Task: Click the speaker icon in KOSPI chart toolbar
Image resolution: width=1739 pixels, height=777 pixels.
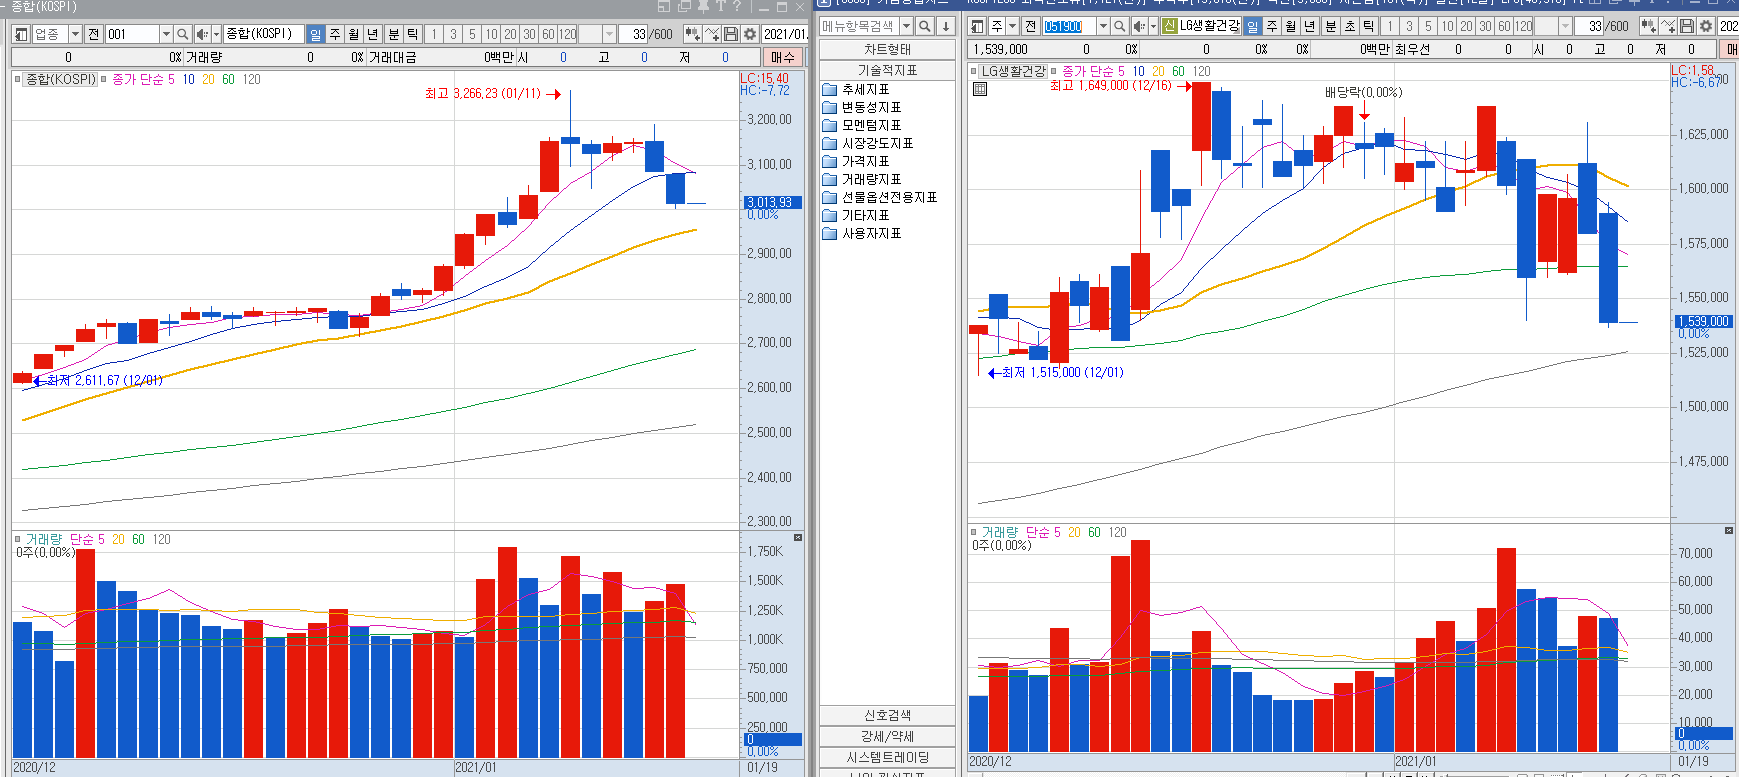Action: [202, 34]
